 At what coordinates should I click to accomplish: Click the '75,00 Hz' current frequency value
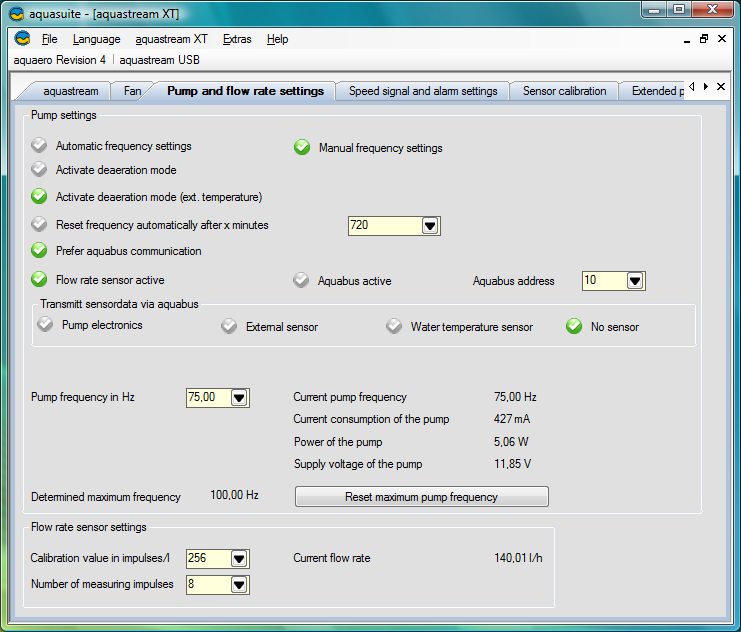click(x=515, y=397)
